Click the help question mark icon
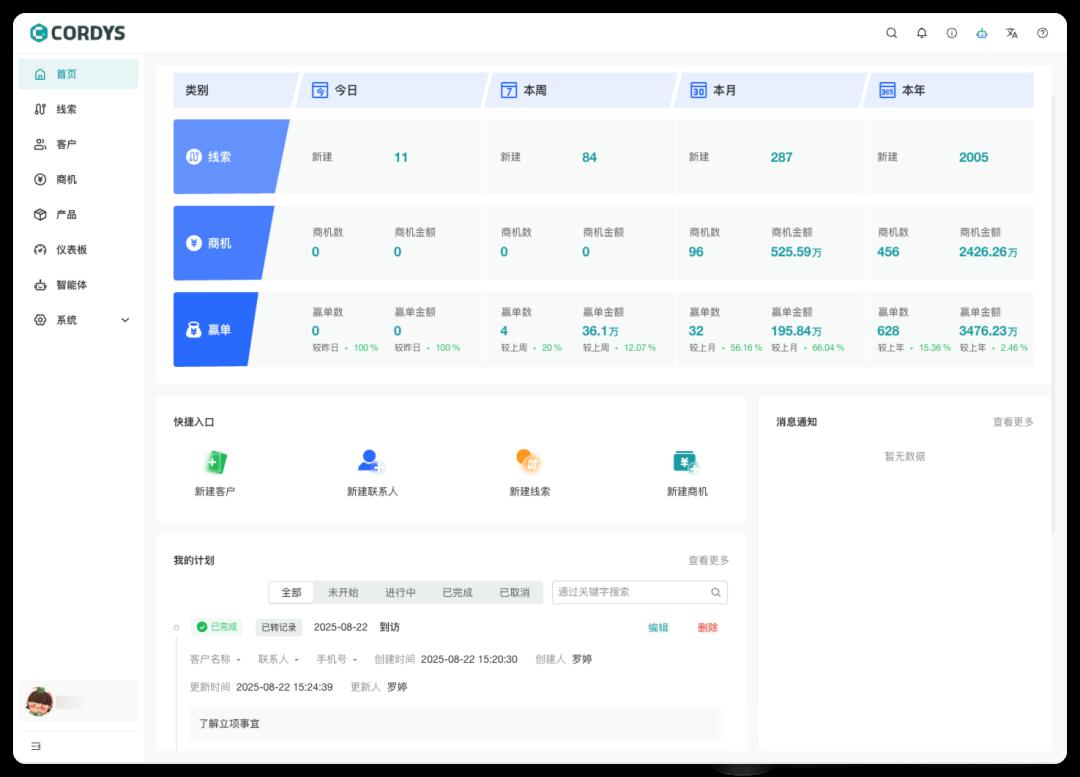The height and width of the screenshot is (777, 1080). [1042, 33]
